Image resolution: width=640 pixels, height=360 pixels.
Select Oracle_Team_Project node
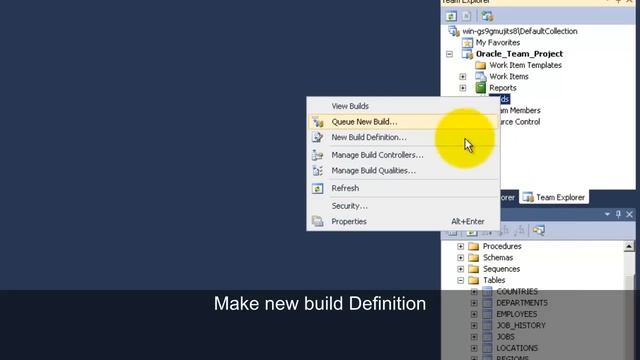click(x=519, y=54)
